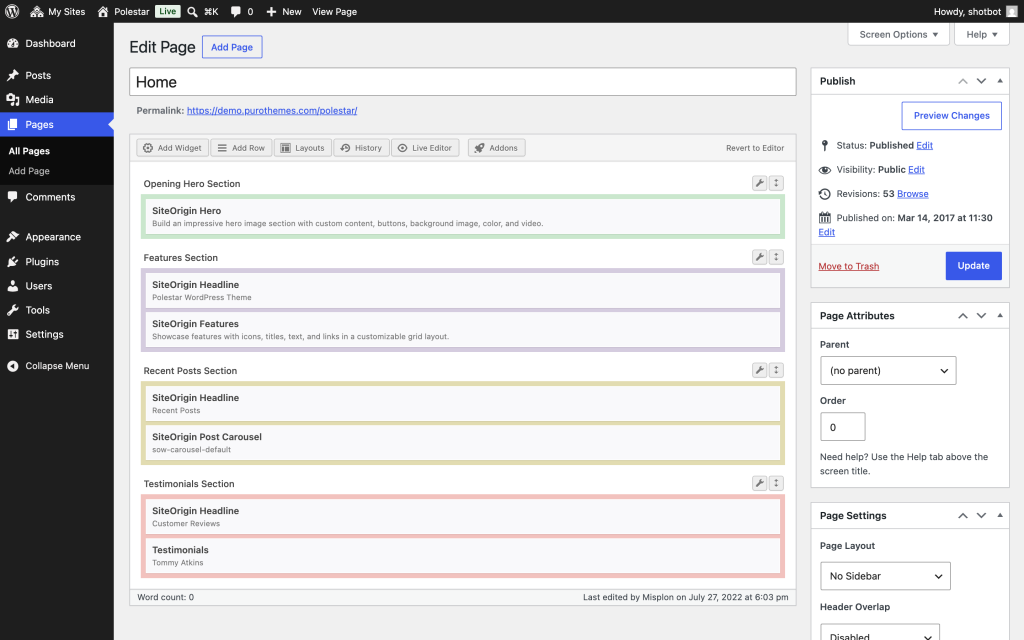Open History in builder toolbar

coord(361,148)
